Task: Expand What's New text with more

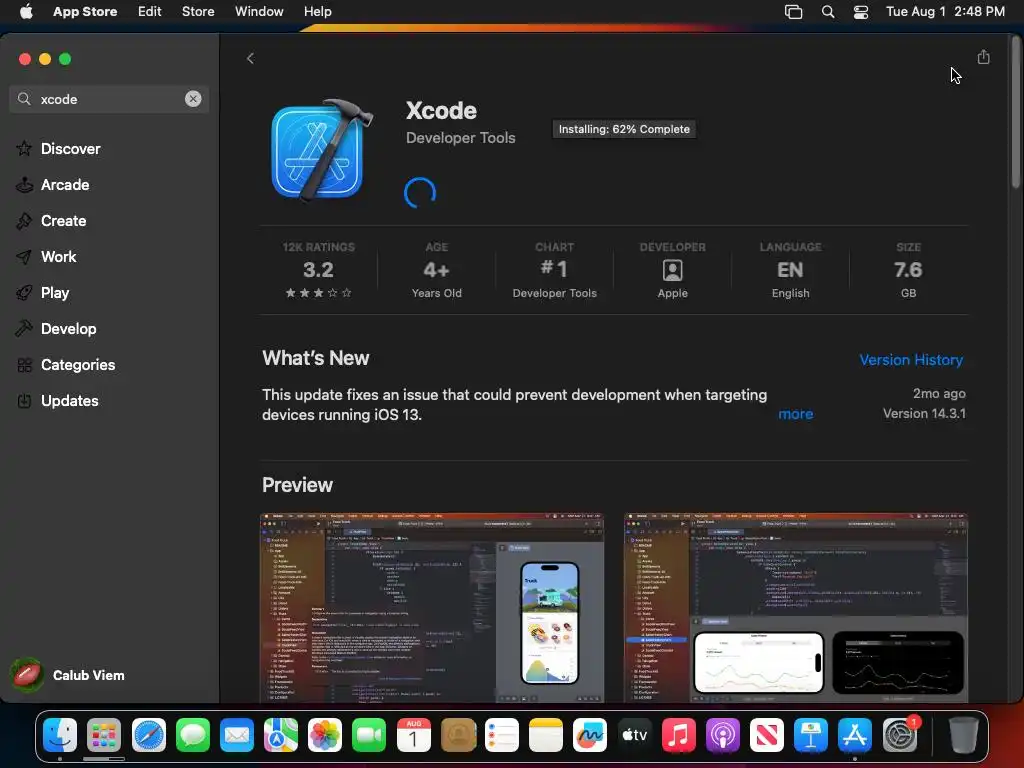Action: 795,414
